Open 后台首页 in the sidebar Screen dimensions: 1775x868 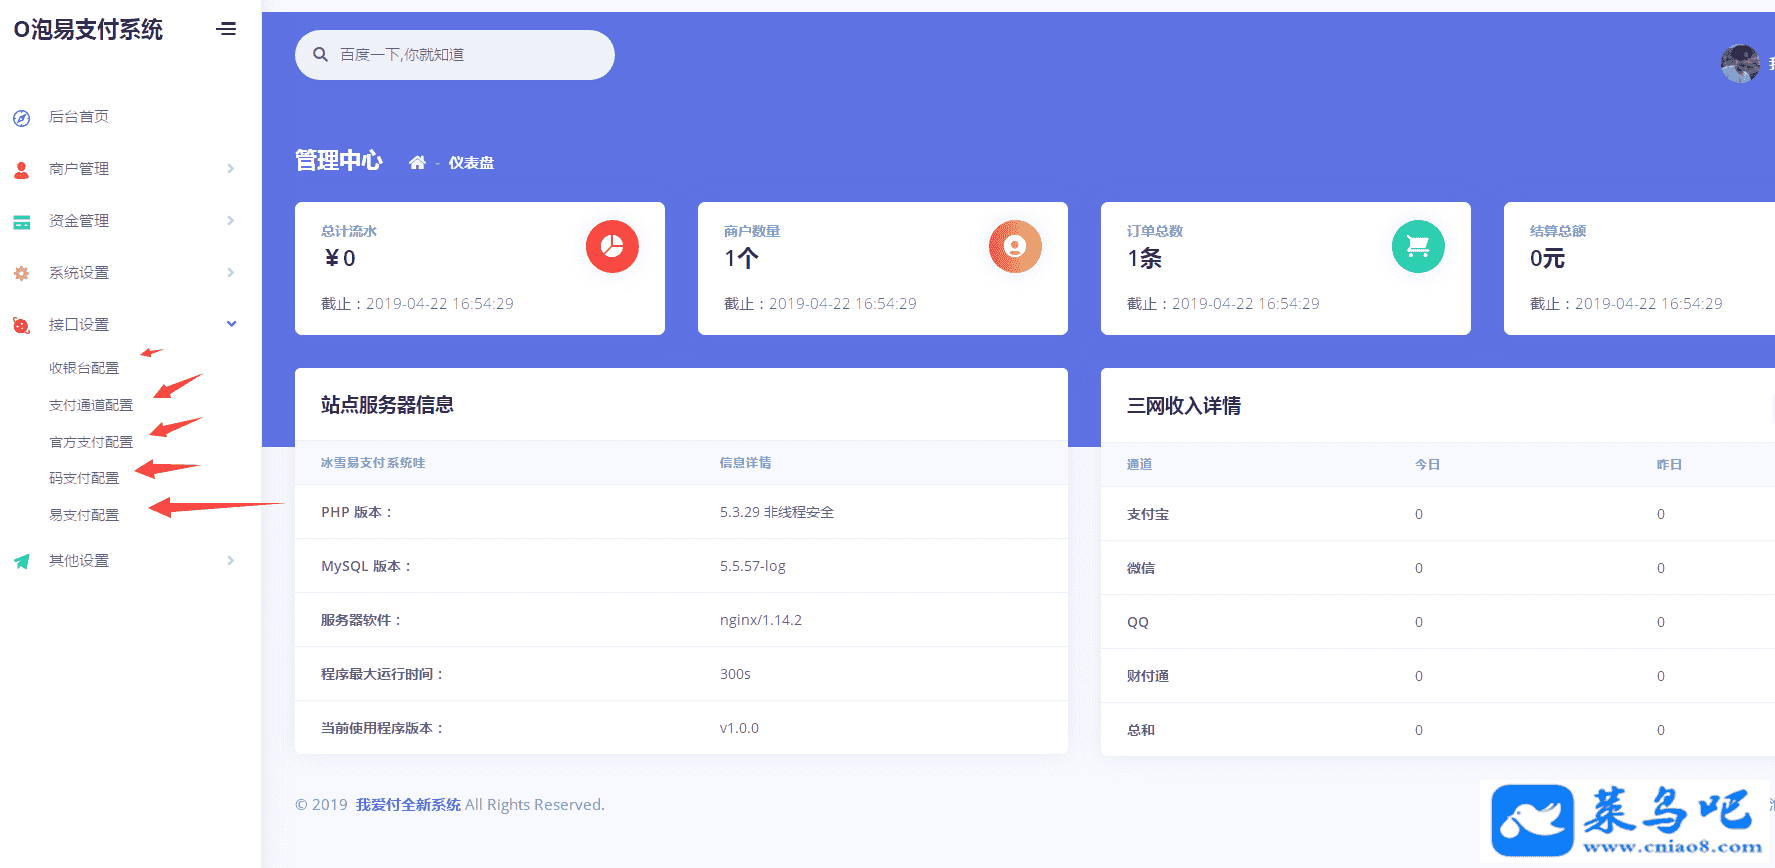pos(79,116)
